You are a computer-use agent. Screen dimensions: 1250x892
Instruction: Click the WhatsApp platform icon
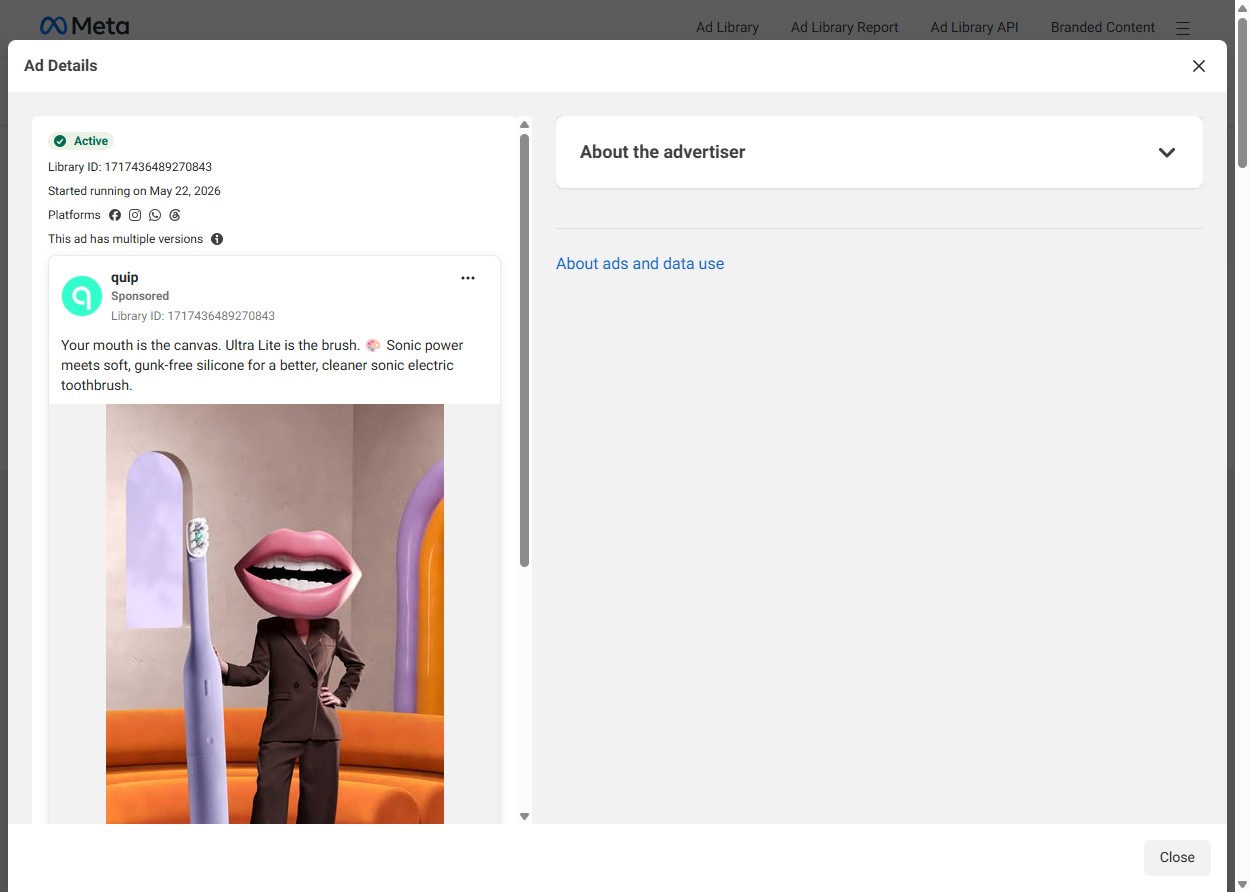tap(155, 215)
